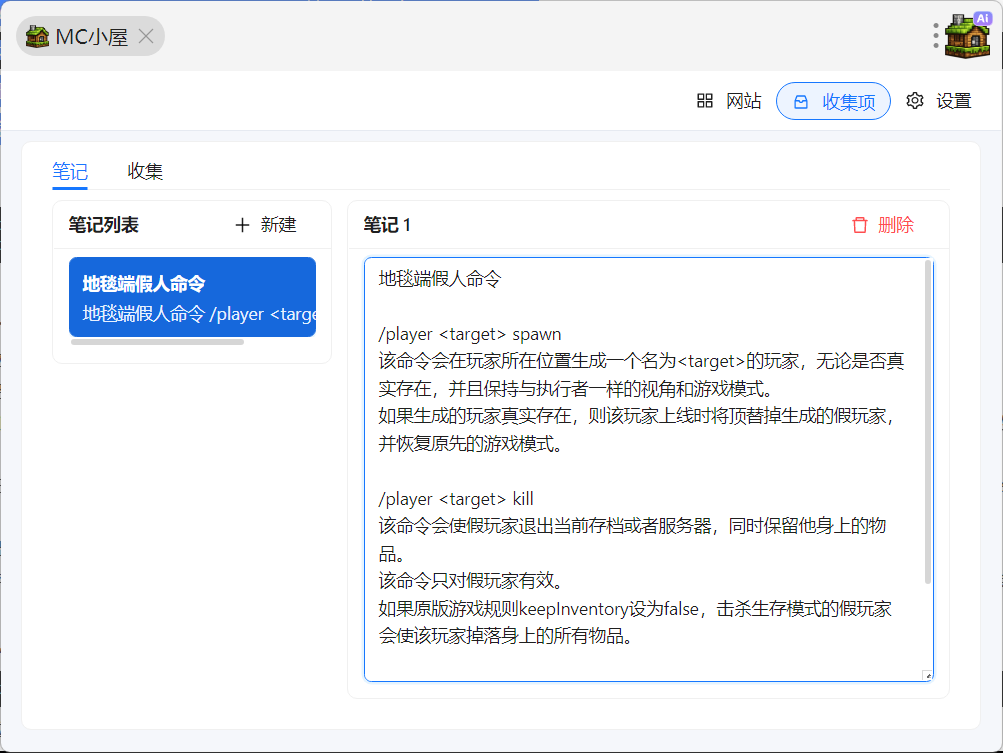Viewport: 1003px width, 753px height.
Task: Click the gear icon for 设置
Action: [x=915, y=101]
